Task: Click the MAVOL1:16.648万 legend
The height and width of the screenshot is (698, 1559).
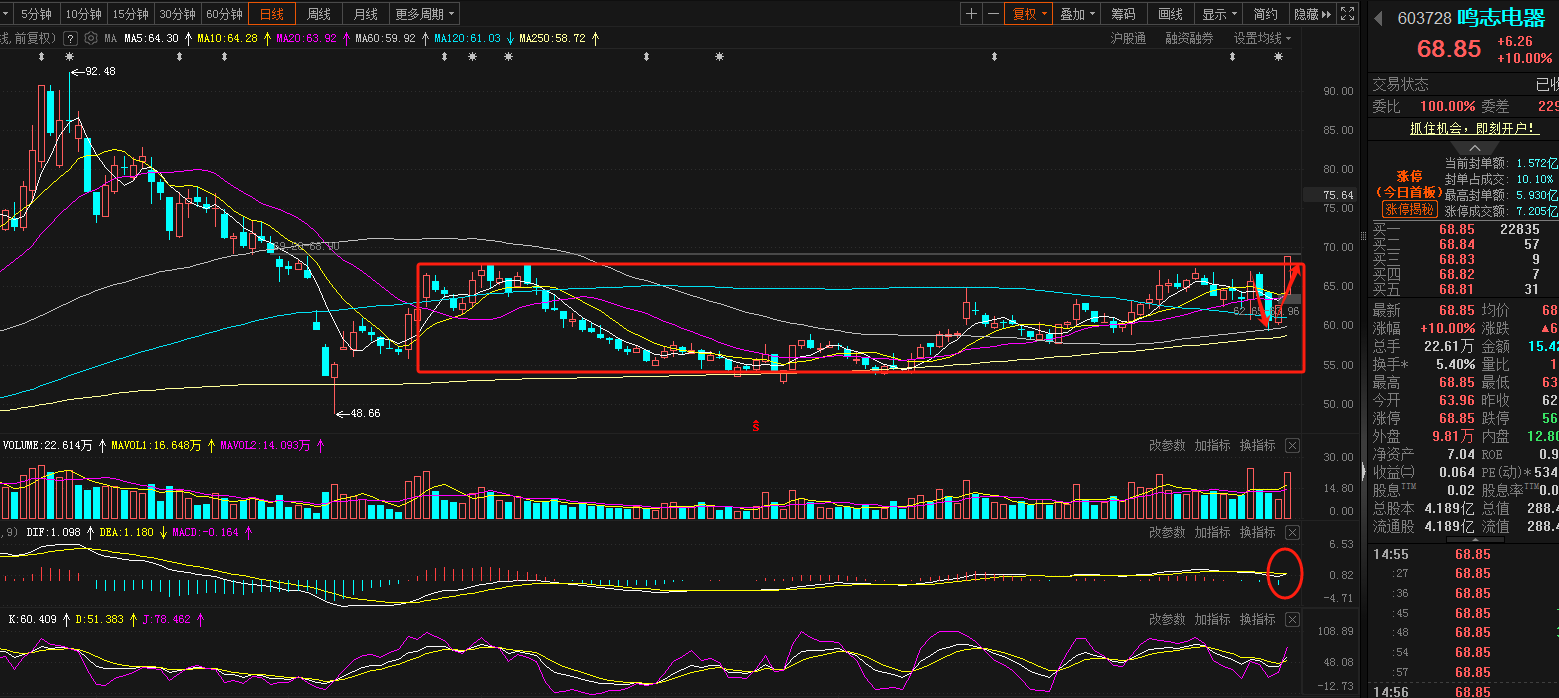Action: point(156,445)
